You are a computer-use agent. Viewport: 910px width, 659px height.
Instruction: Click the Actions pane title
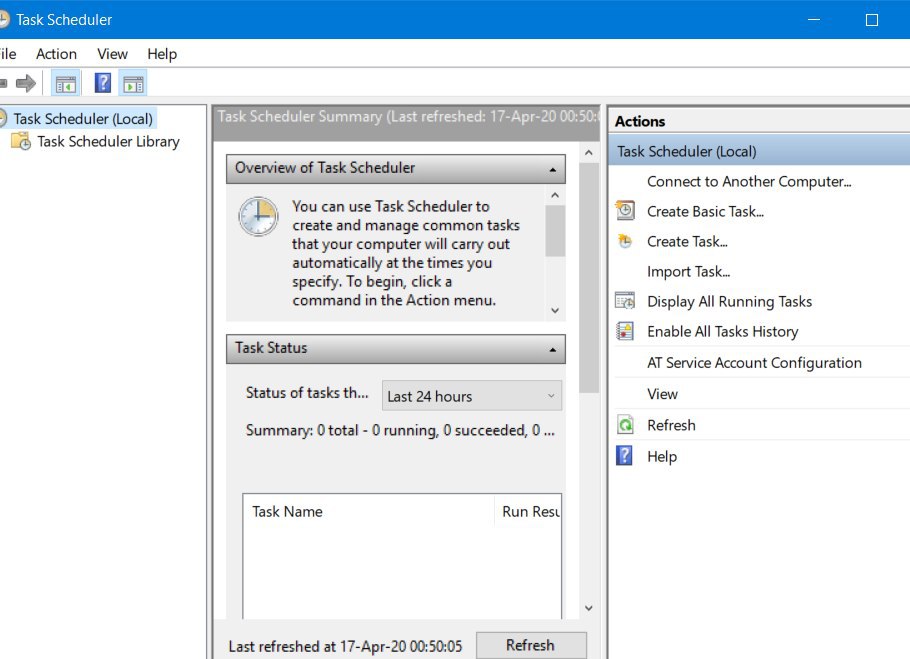coord(640,121)
